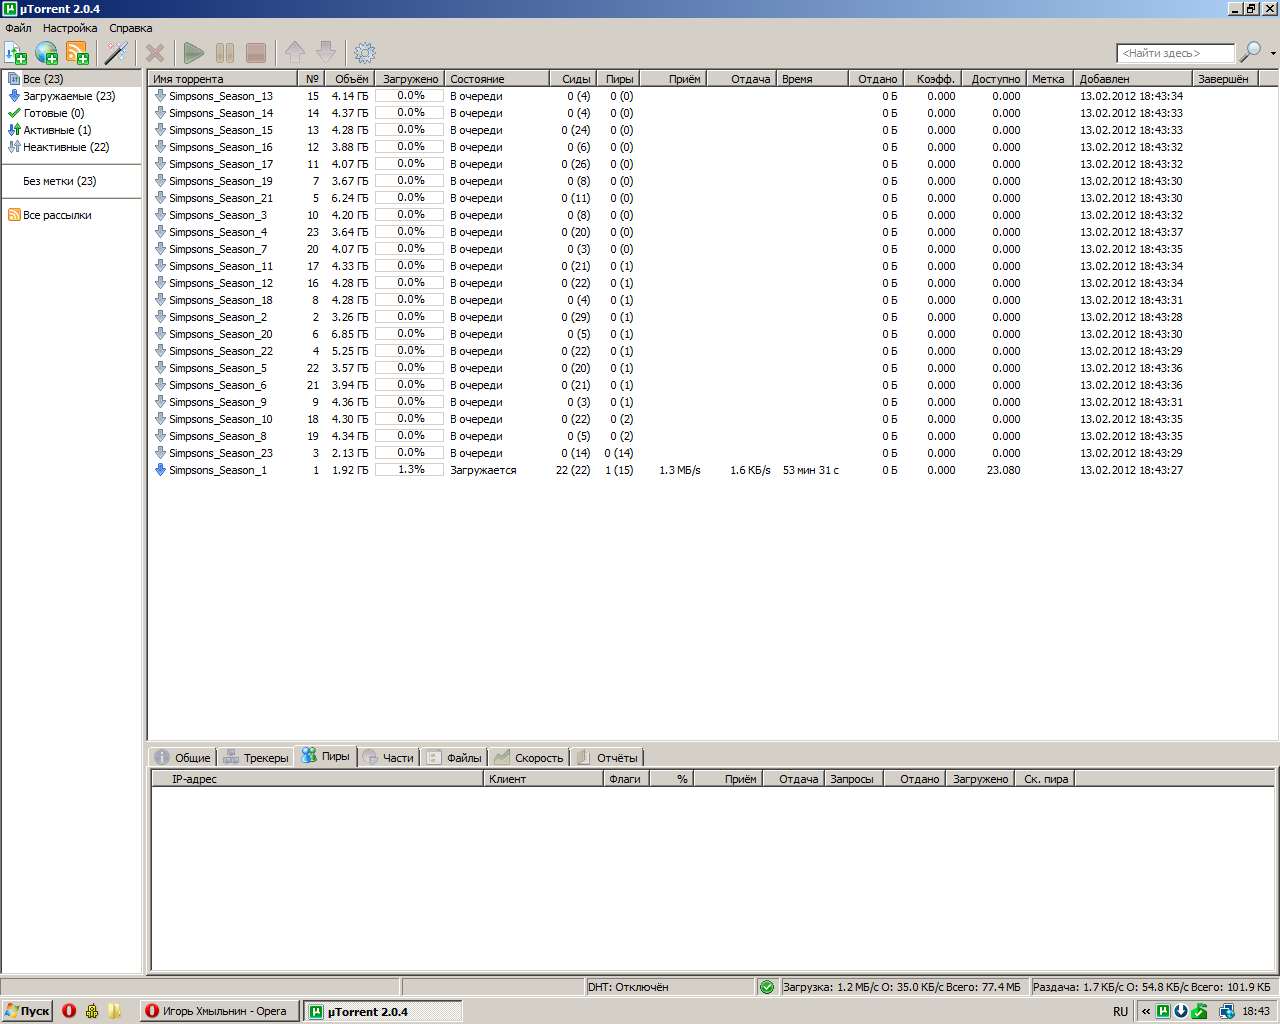Open the Пуск start button
This screenshot has width=1280, height=1024.
[x=27, y=1011]
